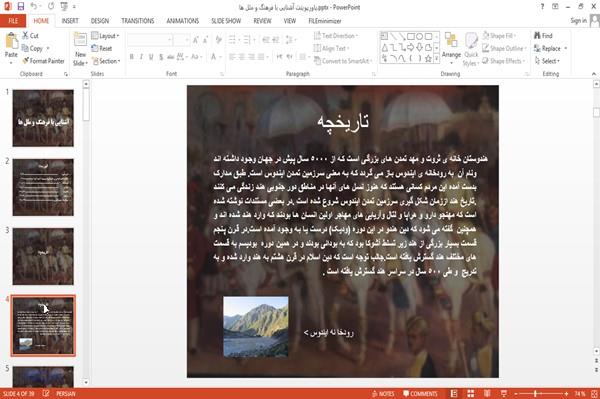Switch to the REVIEW tab
Viewport: 600px width, 399px height.
[x=262, y=21]
